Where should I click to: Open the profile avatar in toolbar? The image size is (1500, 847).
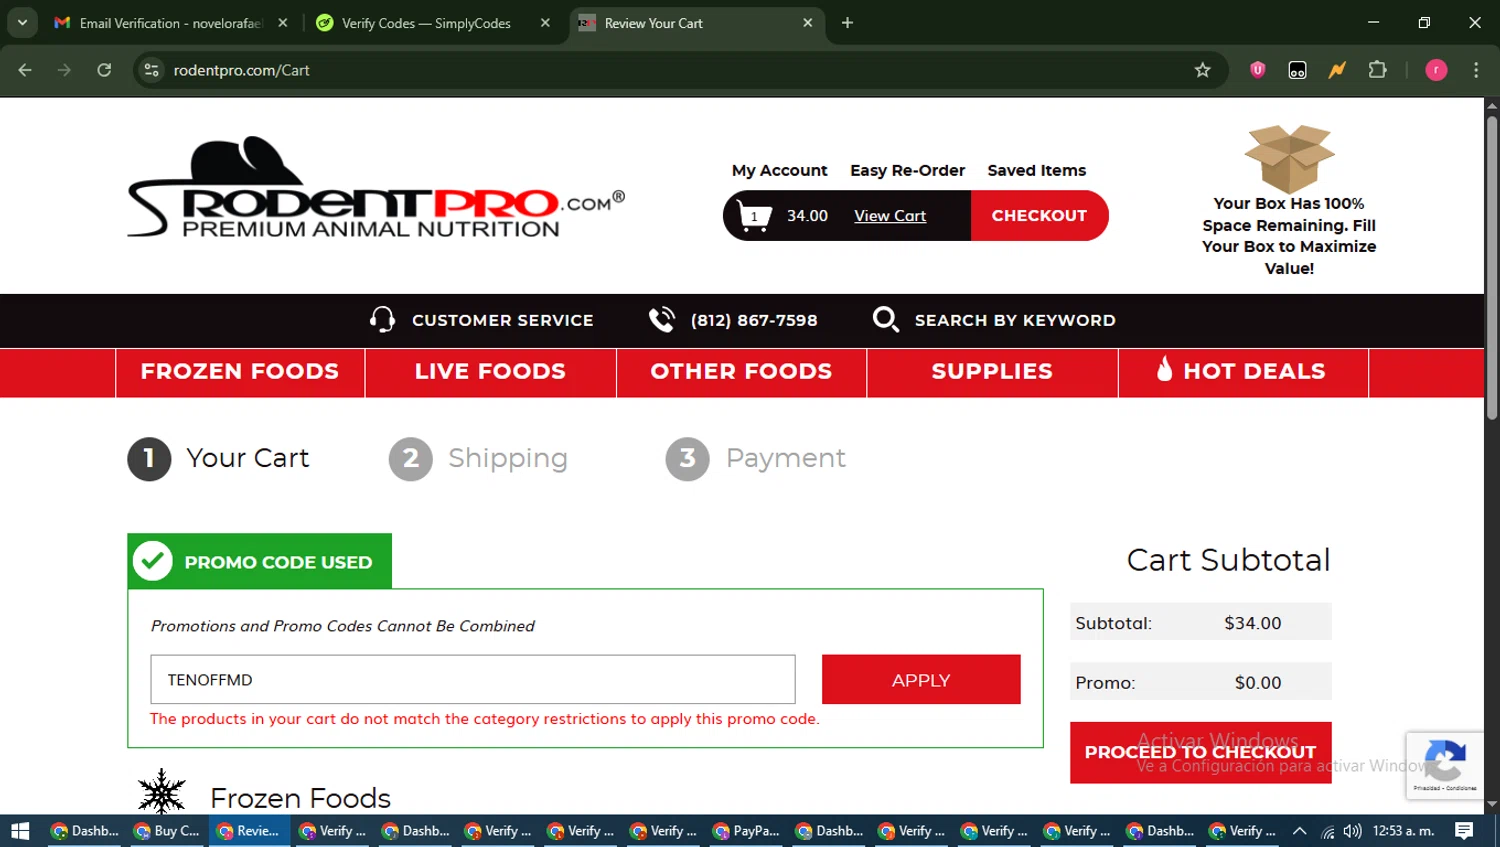pos(1436,70)
